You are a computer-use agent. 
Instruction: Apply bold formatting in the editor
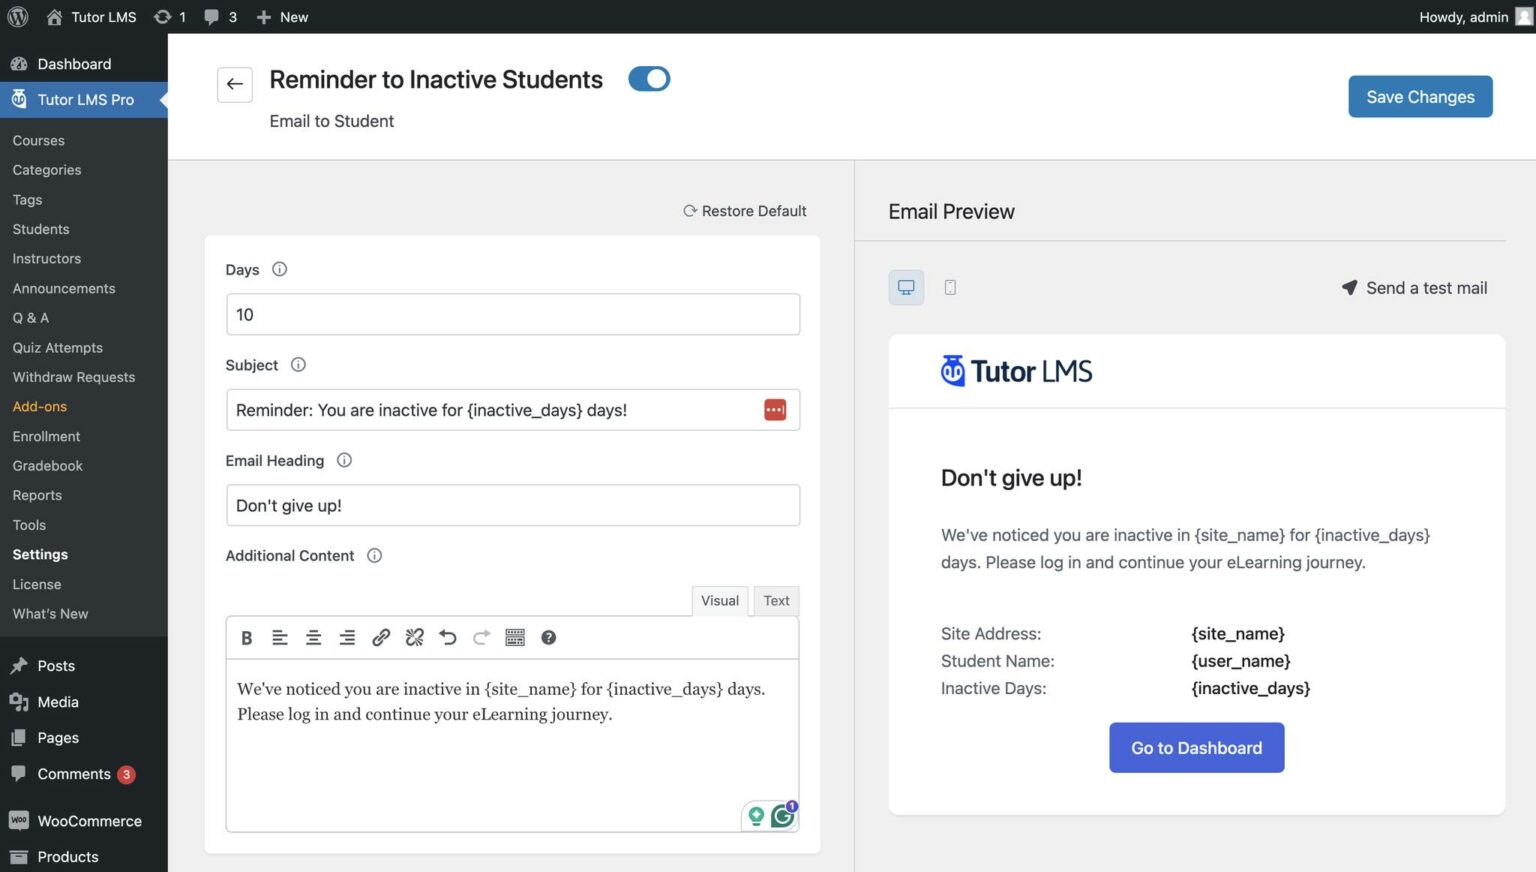[x=246, y=637]
